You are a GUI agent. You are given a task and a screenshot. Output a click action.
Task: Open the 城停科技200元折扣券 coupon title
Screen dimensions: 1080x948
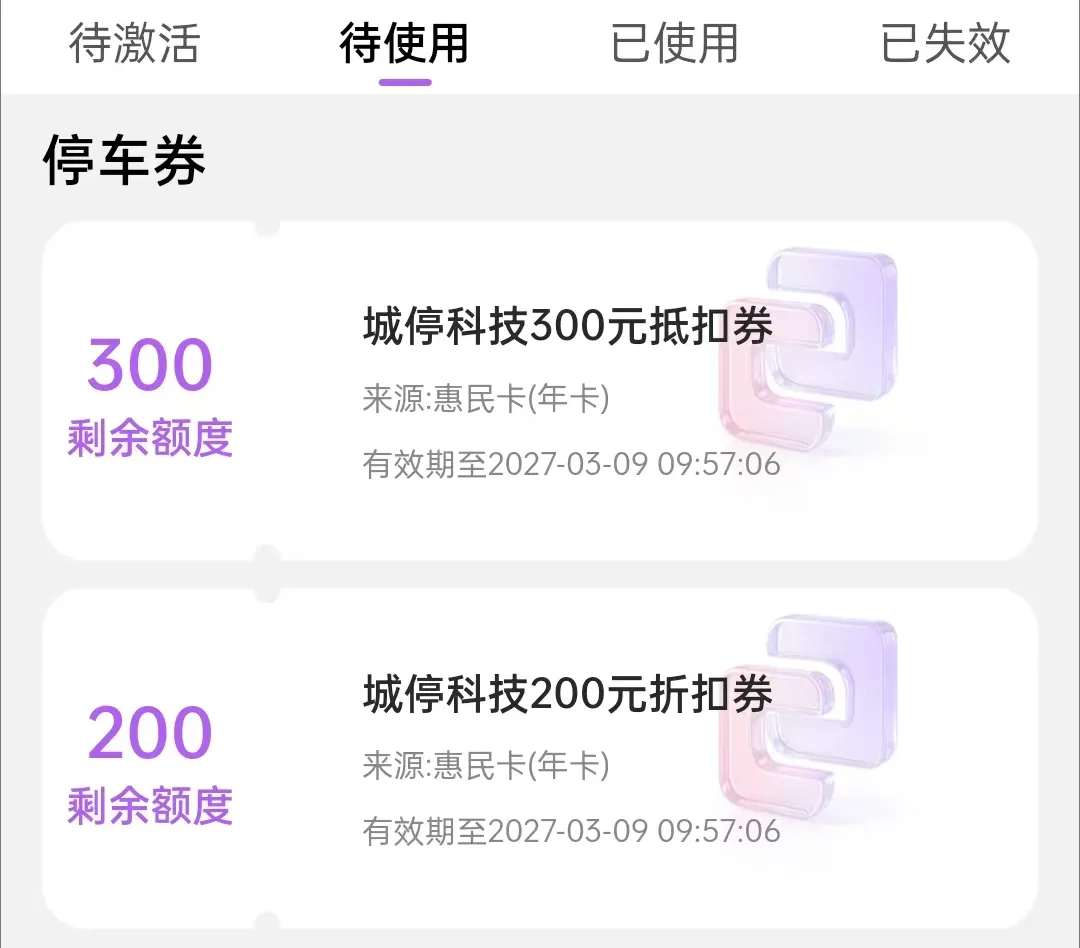tap(568, 694)
